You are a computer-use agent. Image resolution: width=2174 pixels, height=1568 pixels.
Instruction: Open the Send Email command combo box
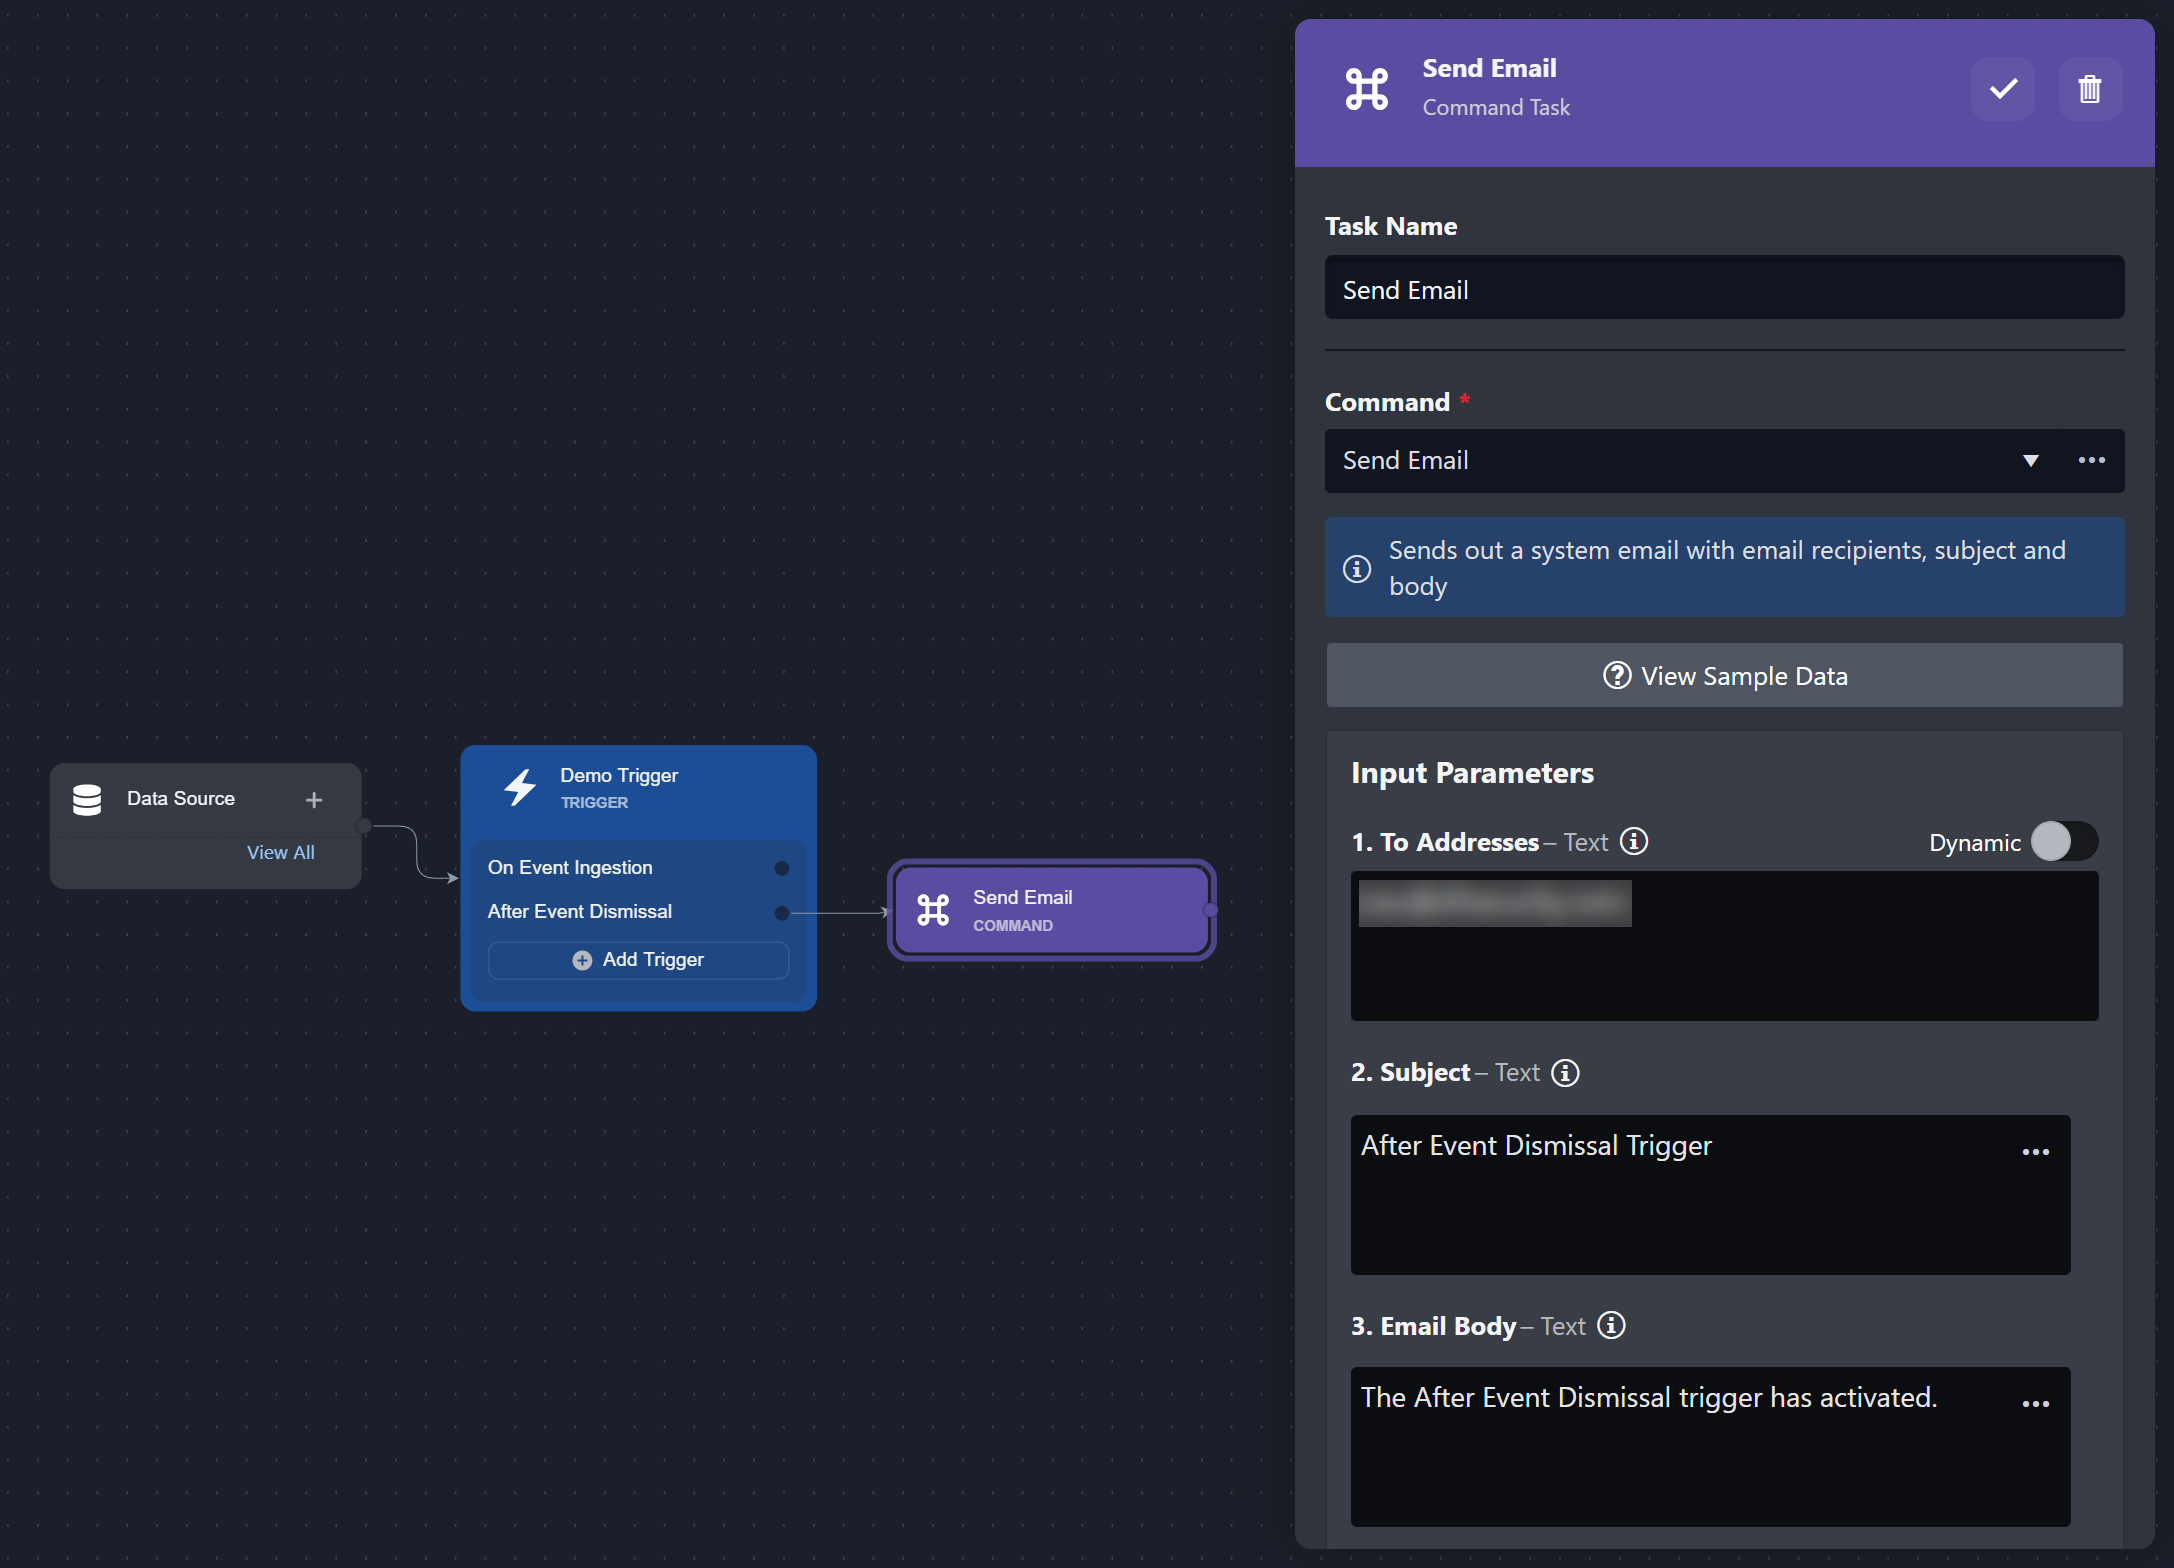1670,461
